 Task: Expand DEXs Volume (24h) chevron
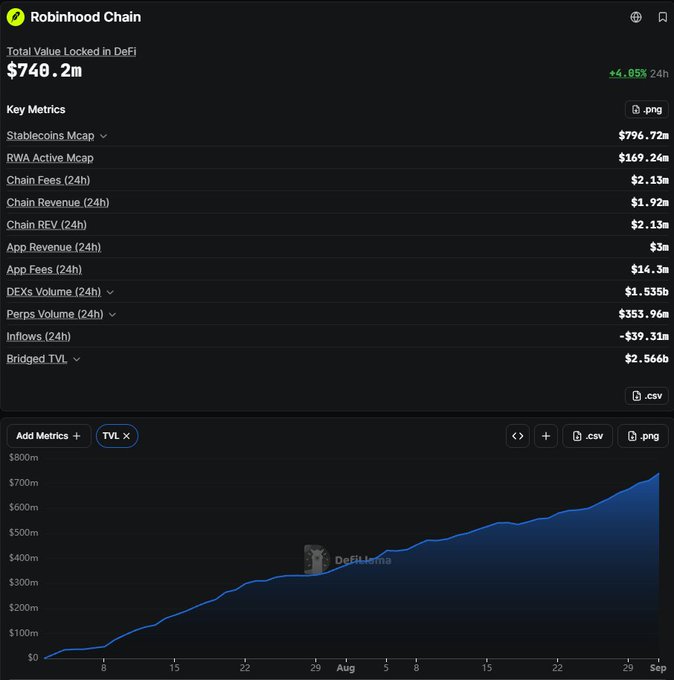pyautogui.click(x=110, y=292)
